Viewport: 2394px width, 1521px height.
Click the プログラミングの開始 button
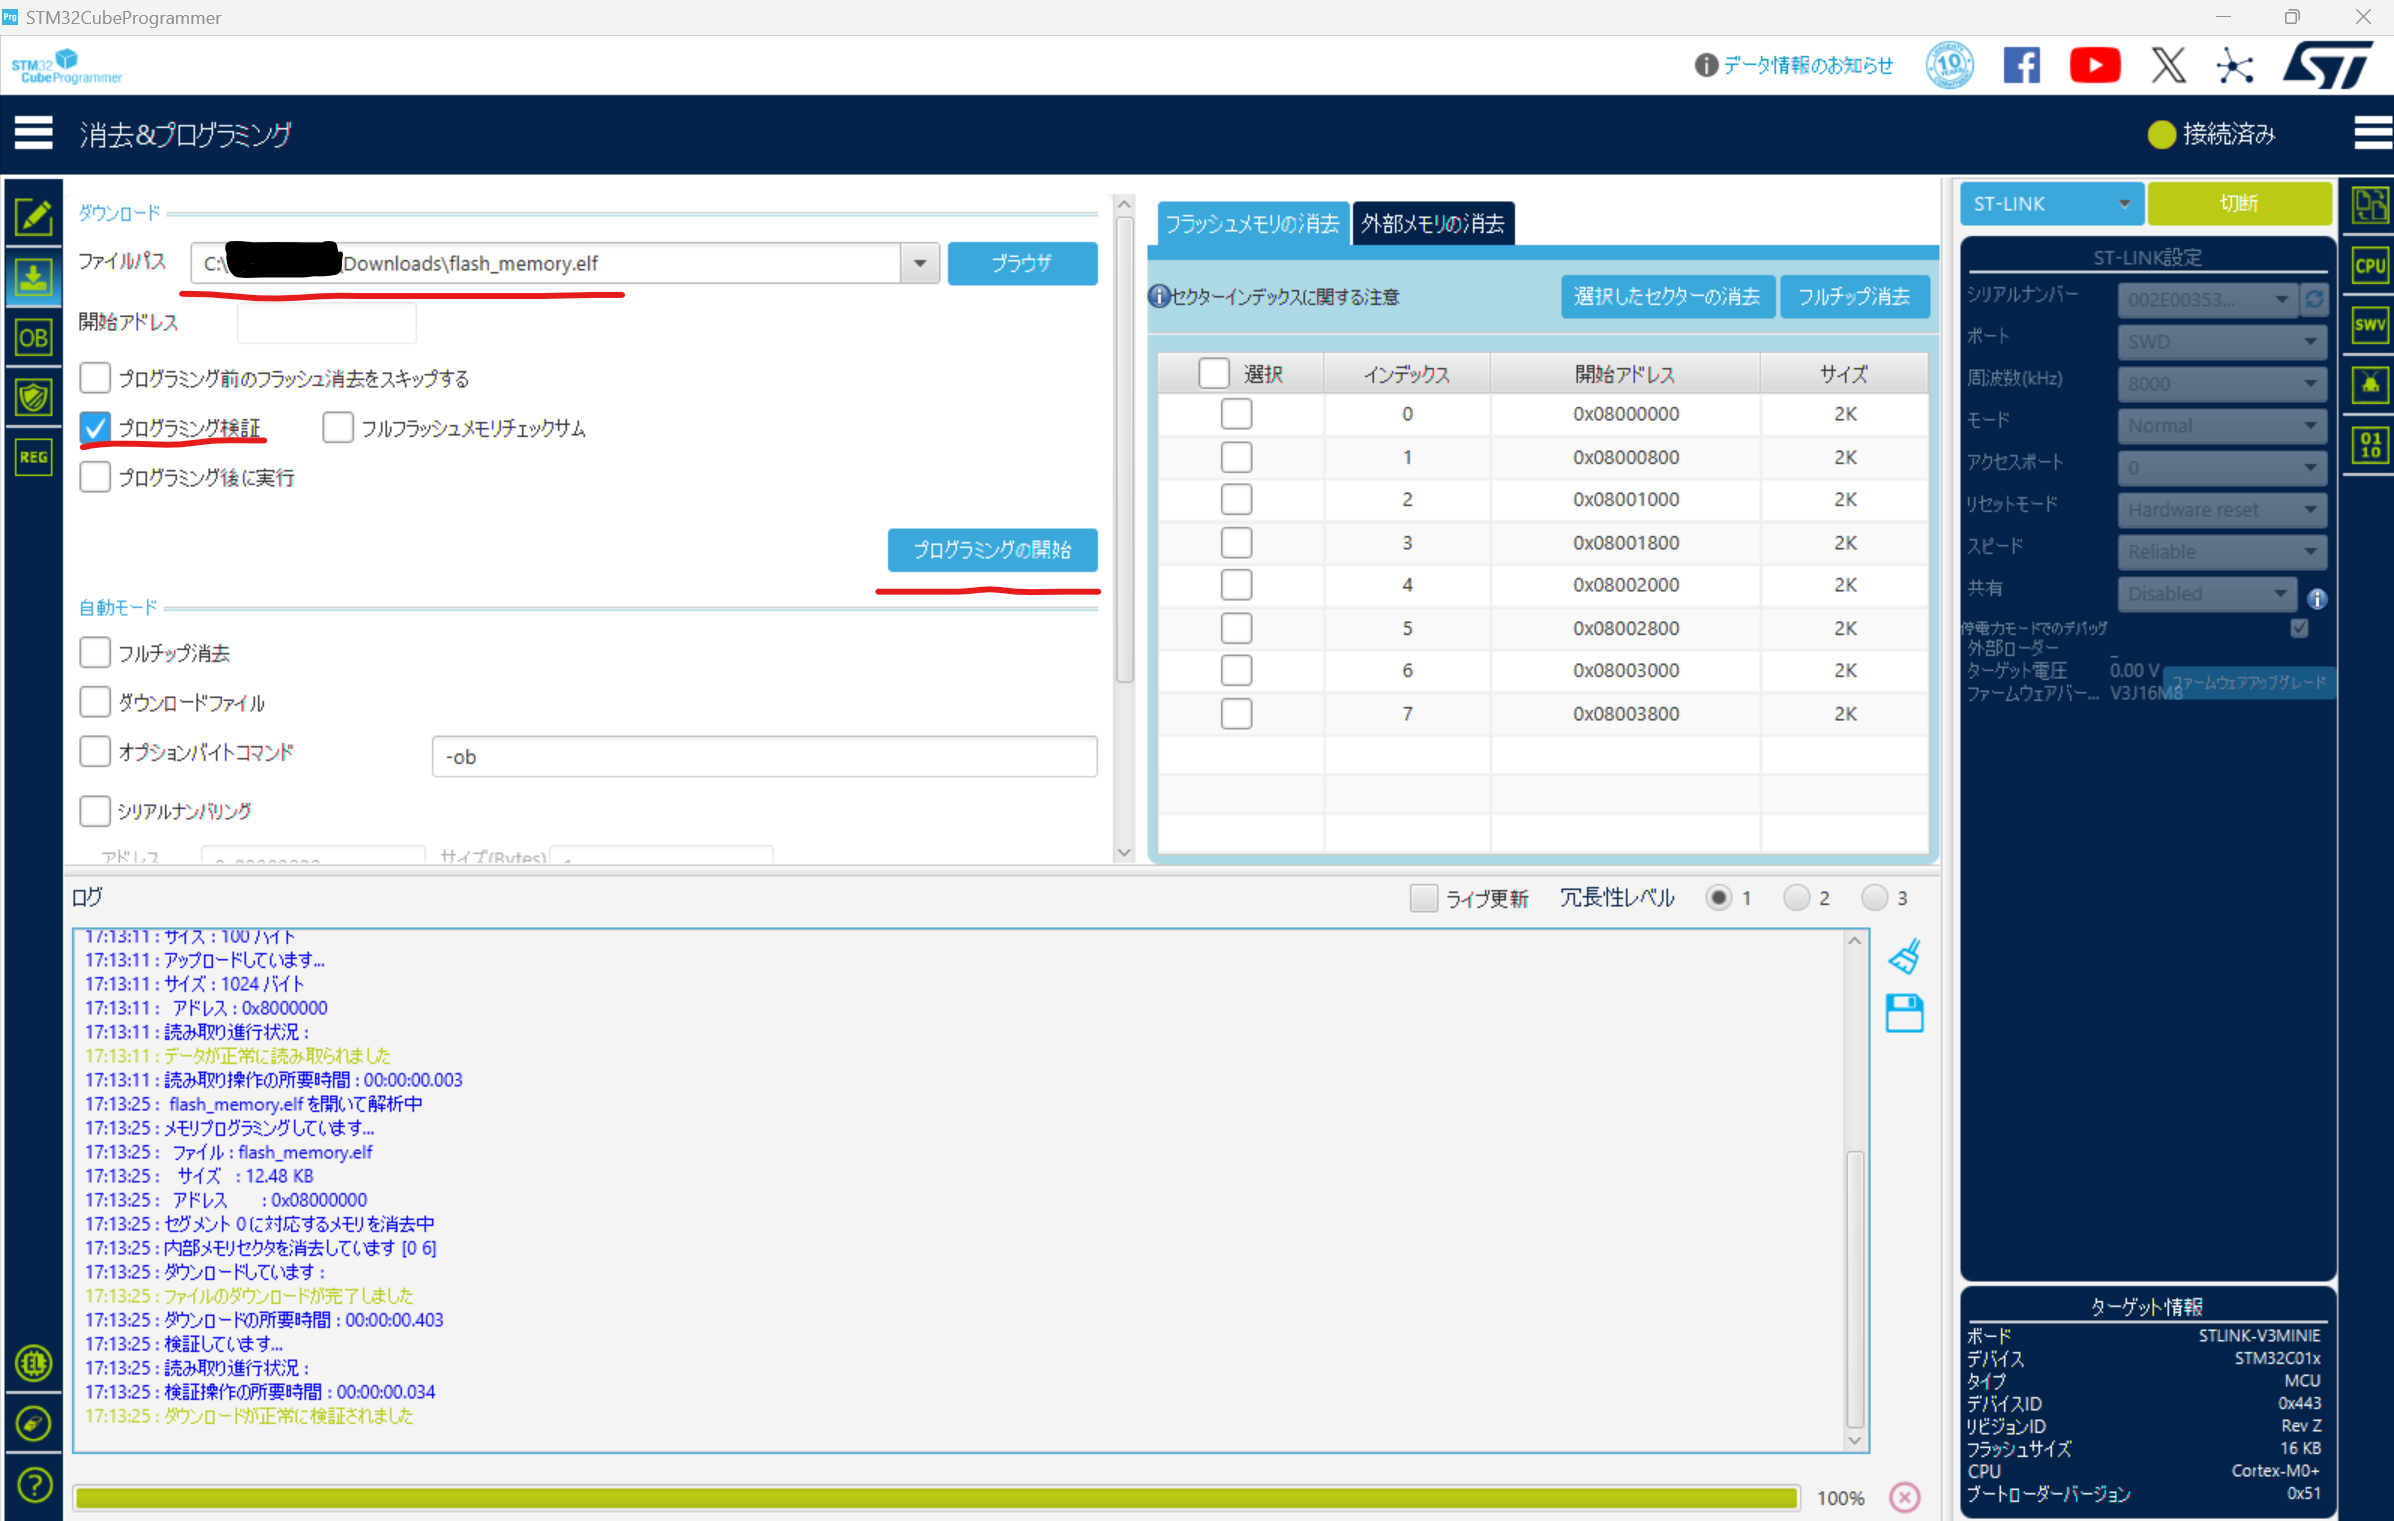click(991, 550)
